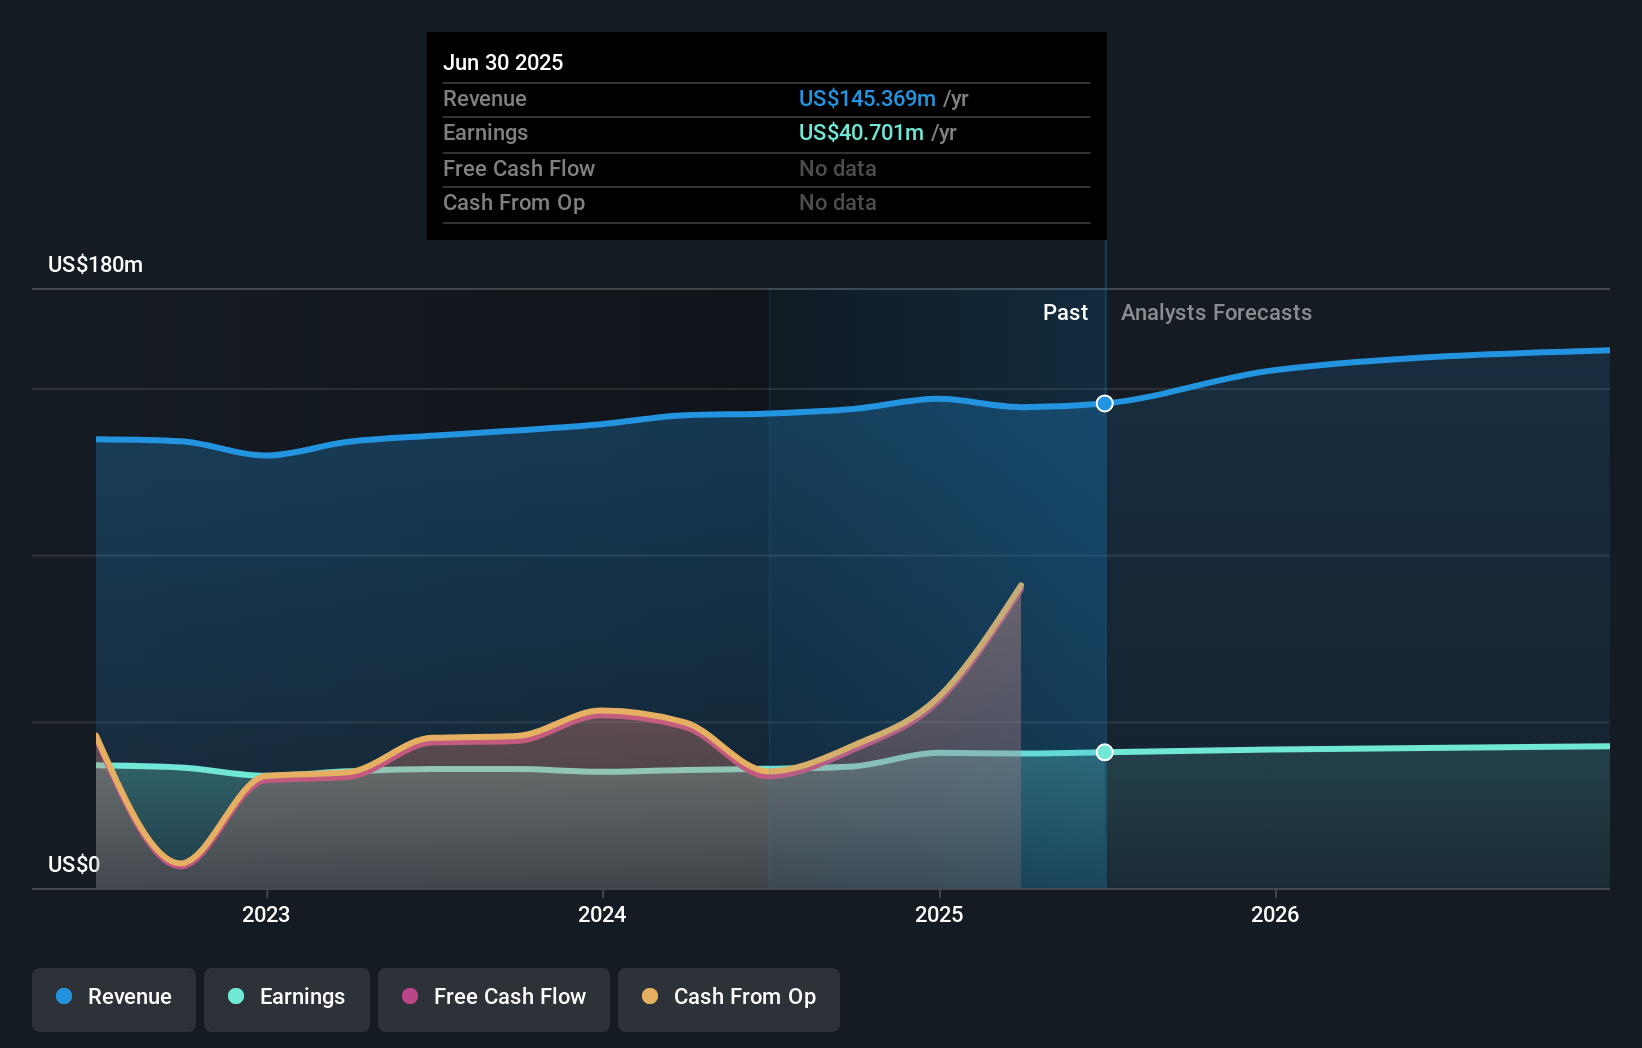Click the blue Revenue legend dot
Viewport: 1642px width, 1048px height.
tap(63, 997)
